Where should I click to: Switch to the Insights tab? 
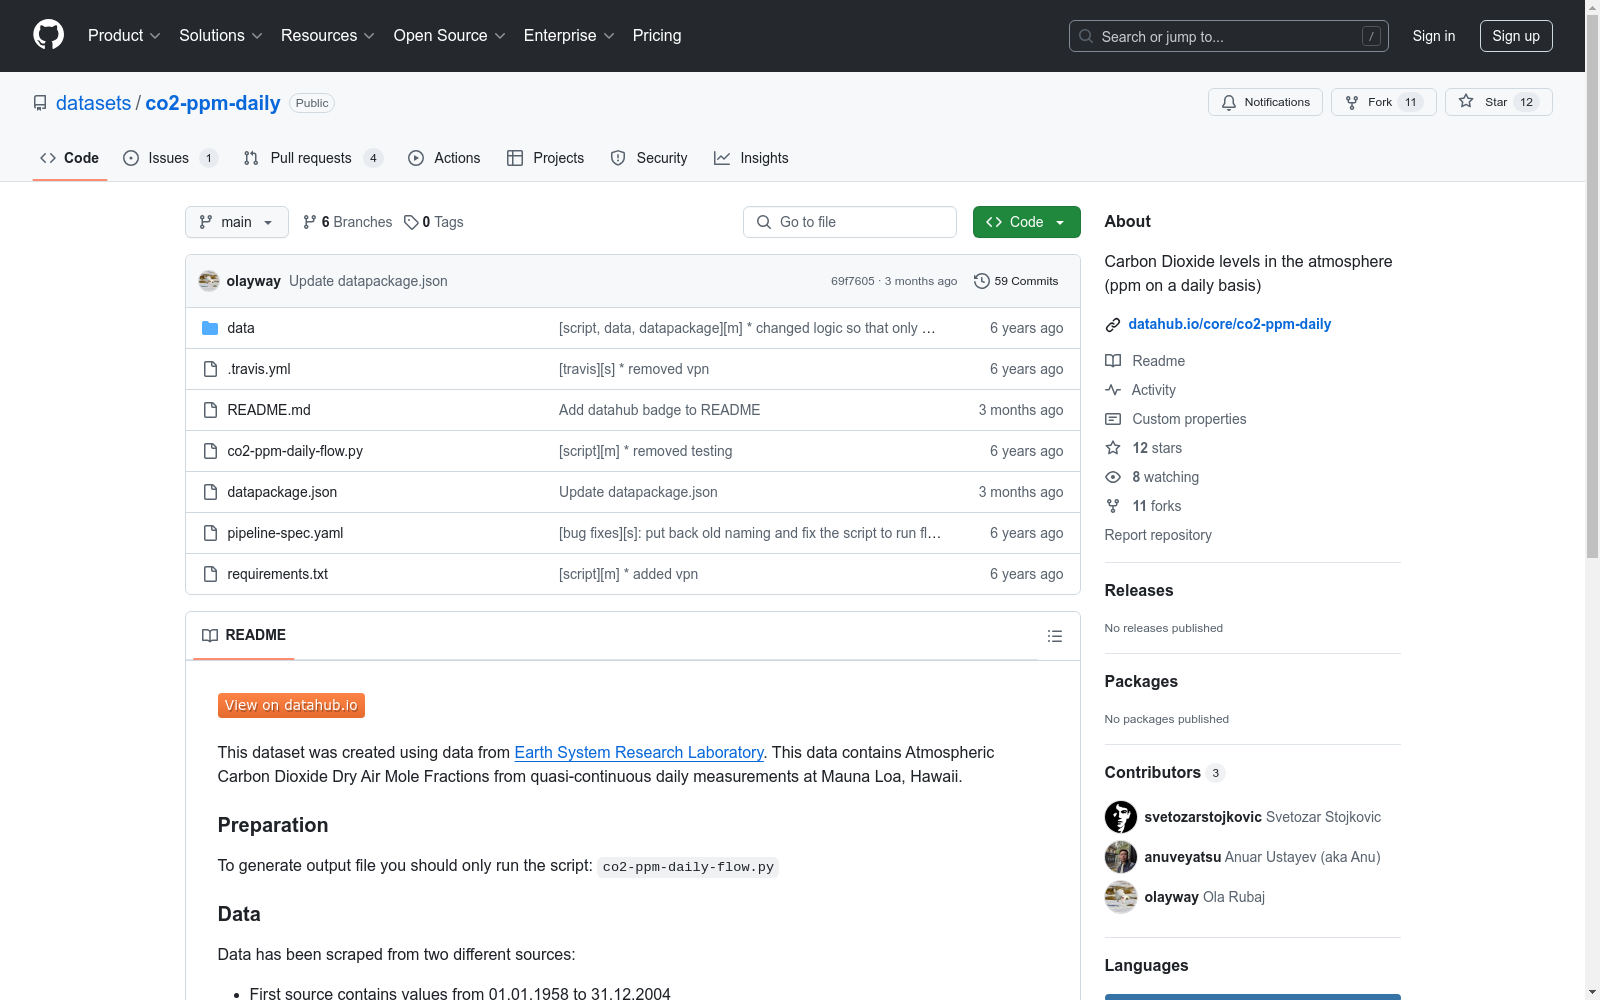[751, 158]
